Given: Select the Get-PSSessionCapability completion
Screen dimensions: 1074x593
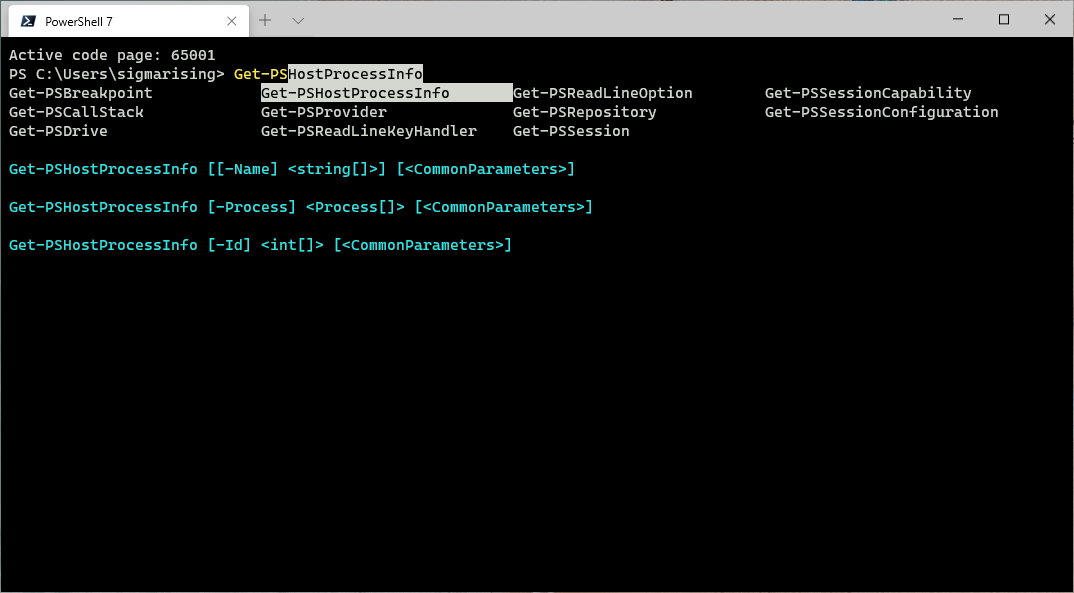Looking at the screenshot, I should click(x=867, y=92).
